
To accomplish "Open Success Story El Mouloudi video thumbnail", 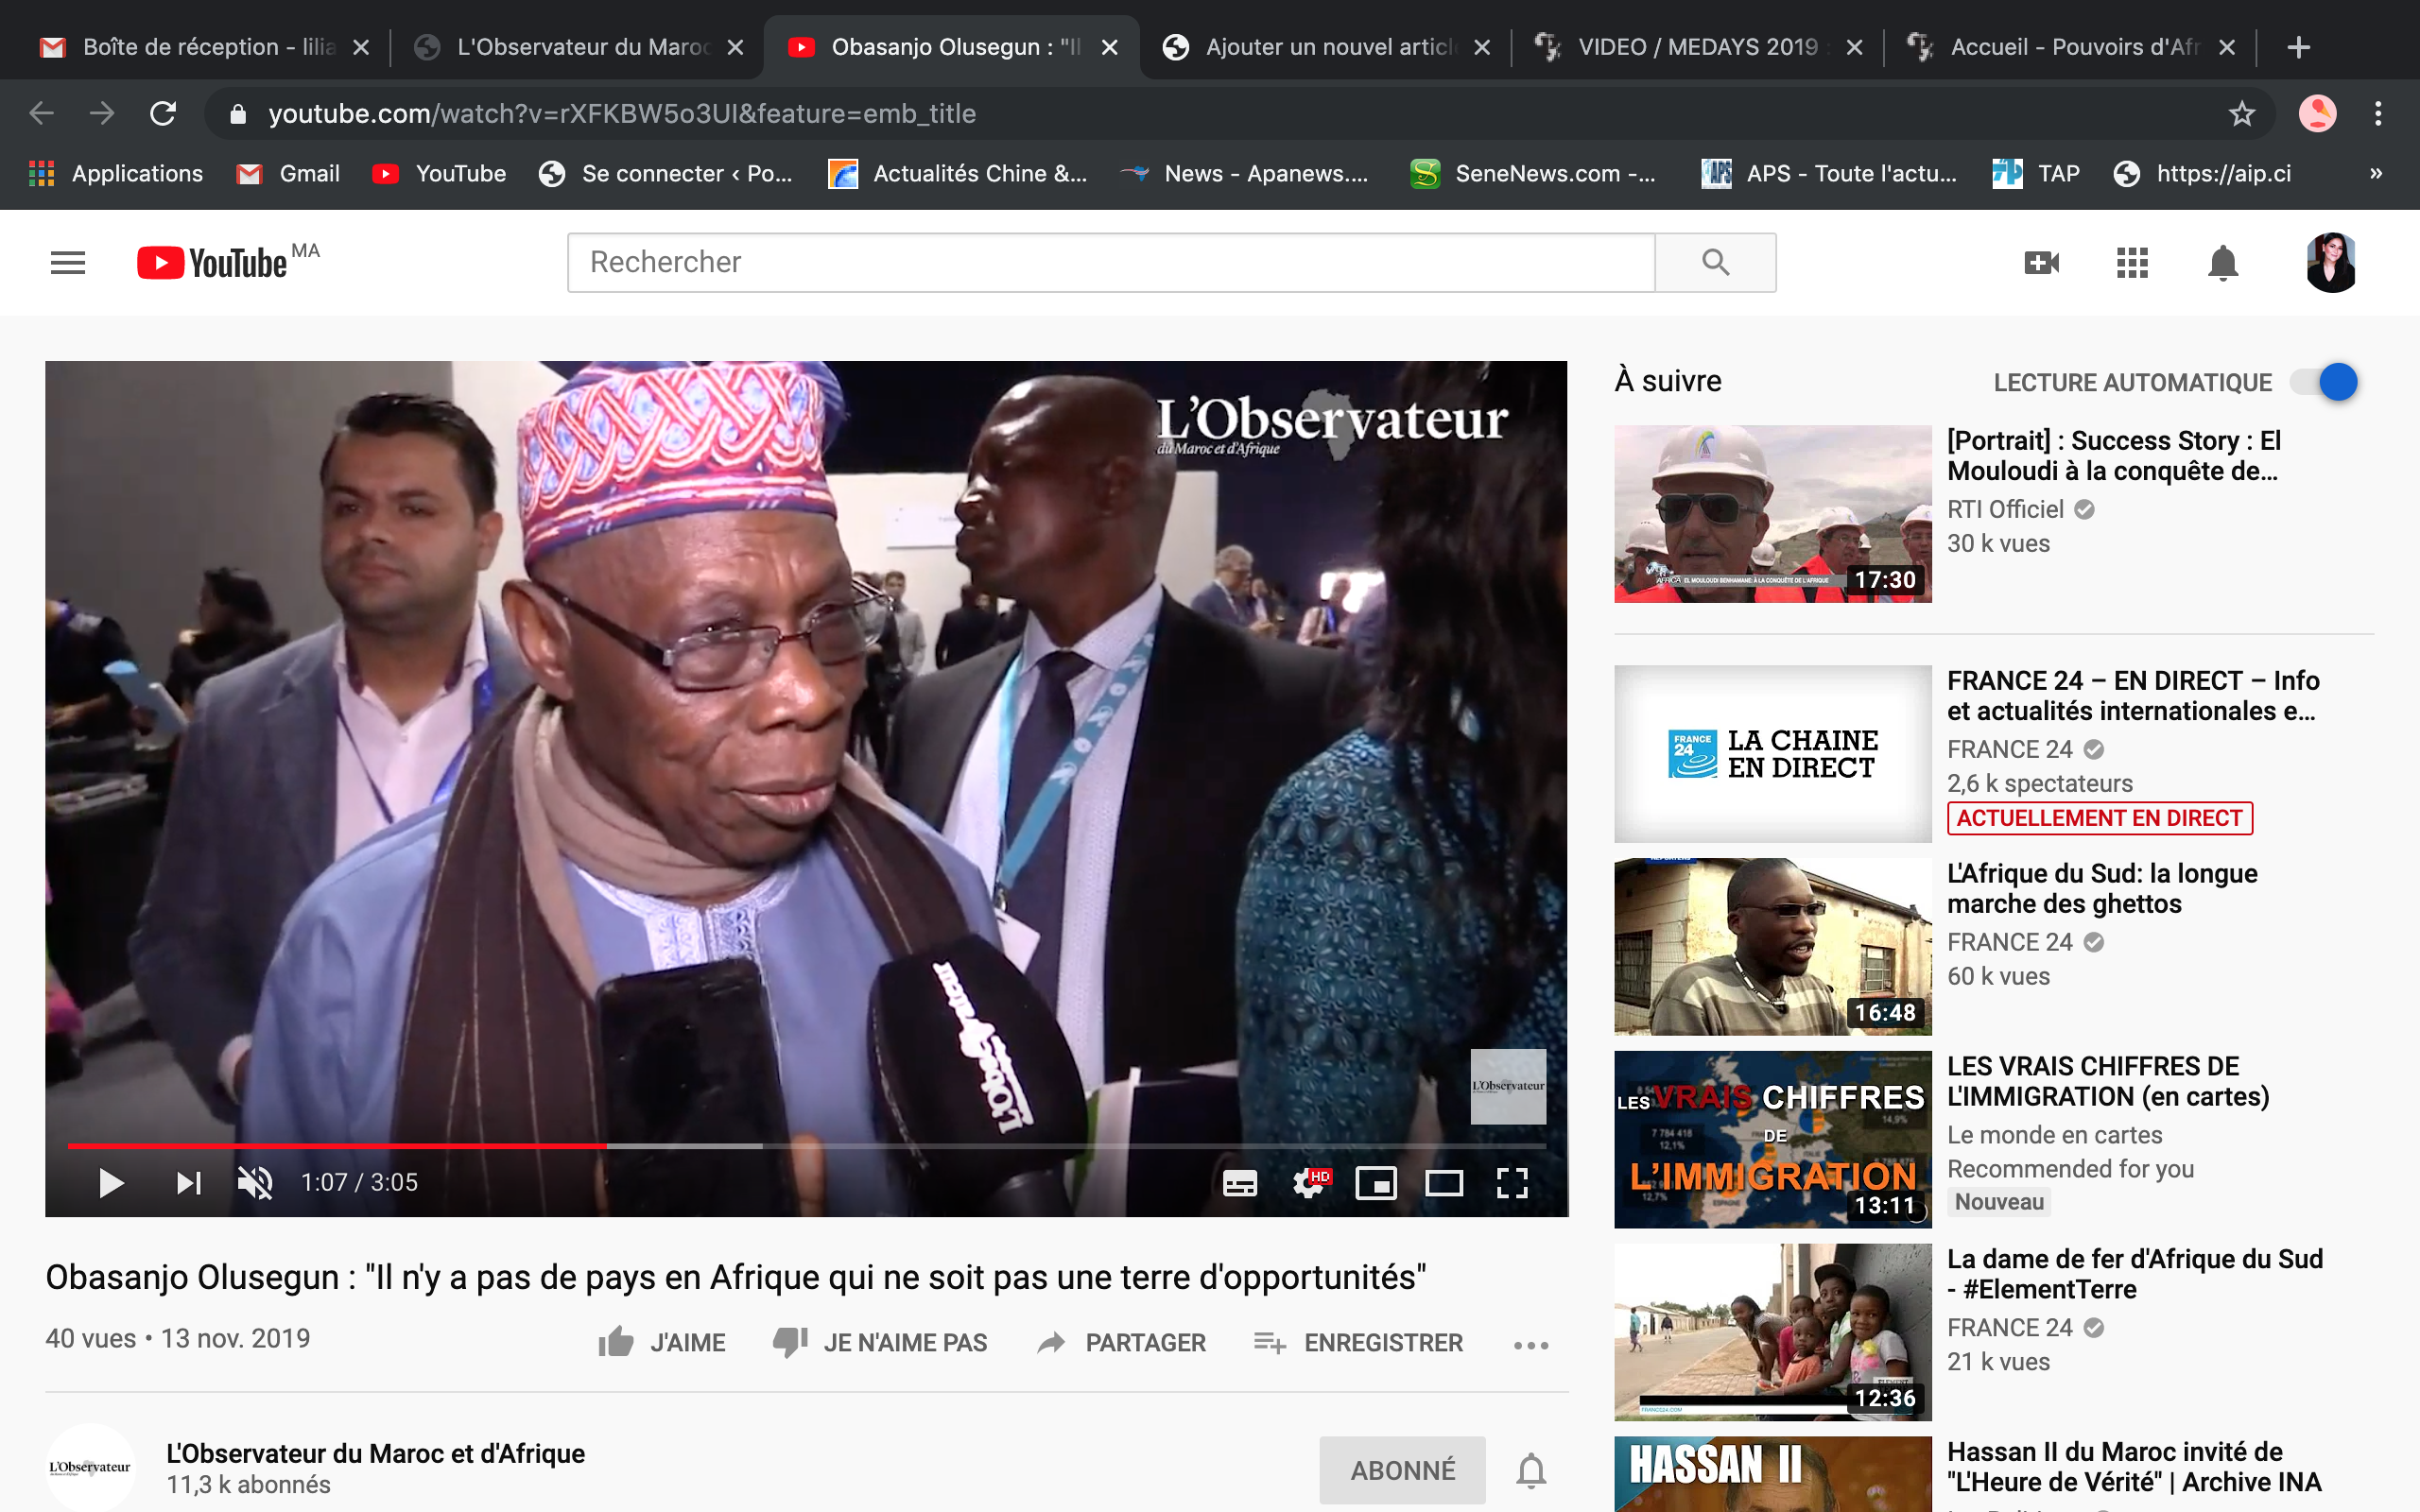I will (x=1772, y=514).
